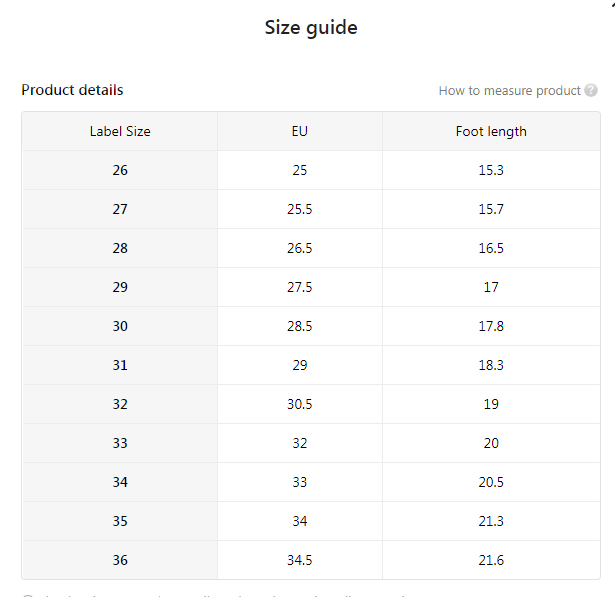Screen dimensions: 615x597
Task: Select label size 28 row cell
Action: coord(120,248)
